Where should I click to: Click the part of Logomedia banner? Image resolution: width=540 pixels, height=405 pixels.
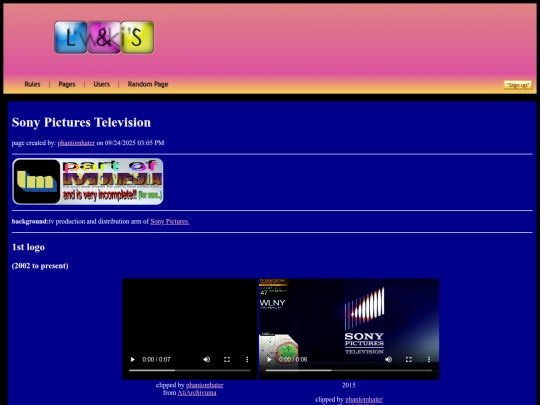(88, 181)
